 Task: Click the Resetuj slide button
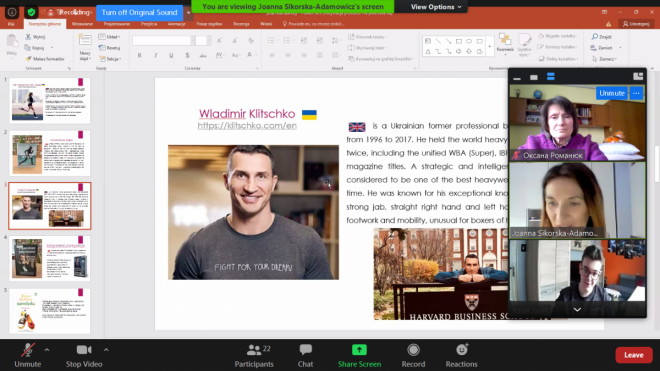109,48
